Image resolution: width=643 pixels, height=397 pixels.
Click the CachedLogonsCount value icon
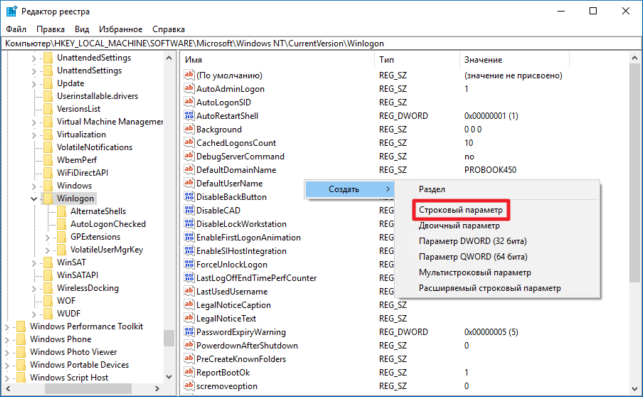pyautogui.click(x=189, y=143)
